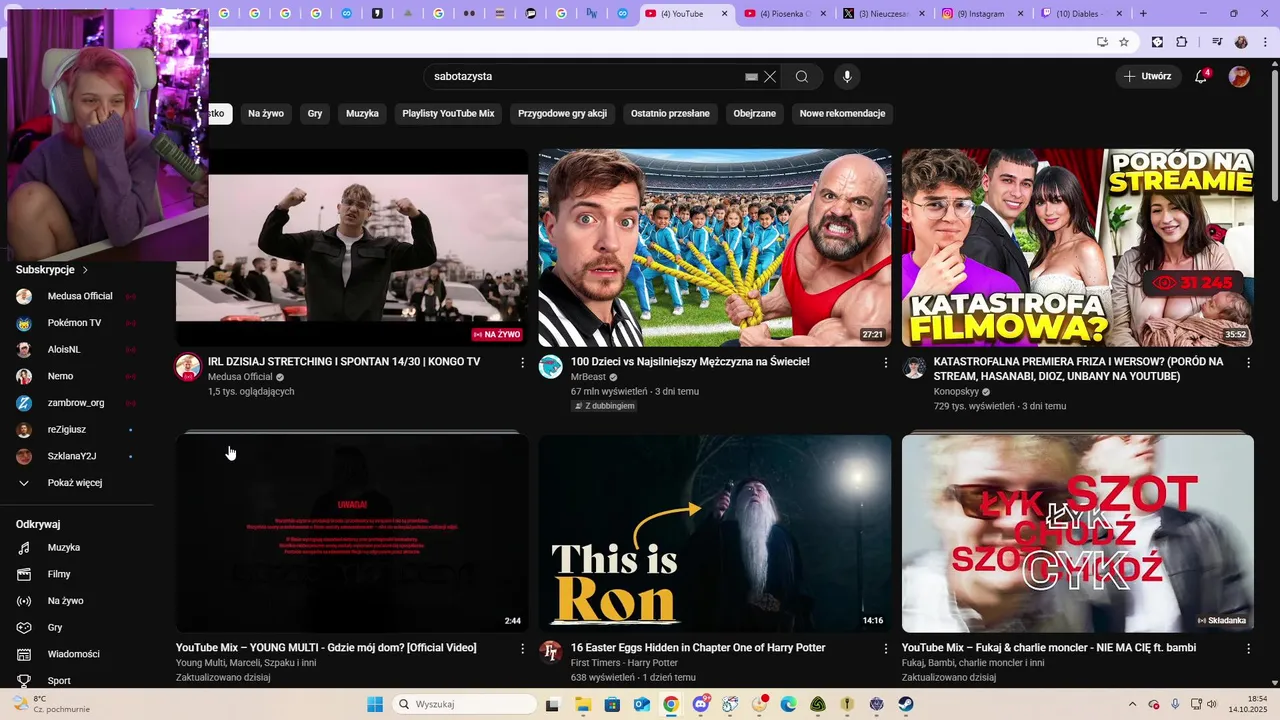Open Microsoft Edge from the taskbar

coord(788,704)
